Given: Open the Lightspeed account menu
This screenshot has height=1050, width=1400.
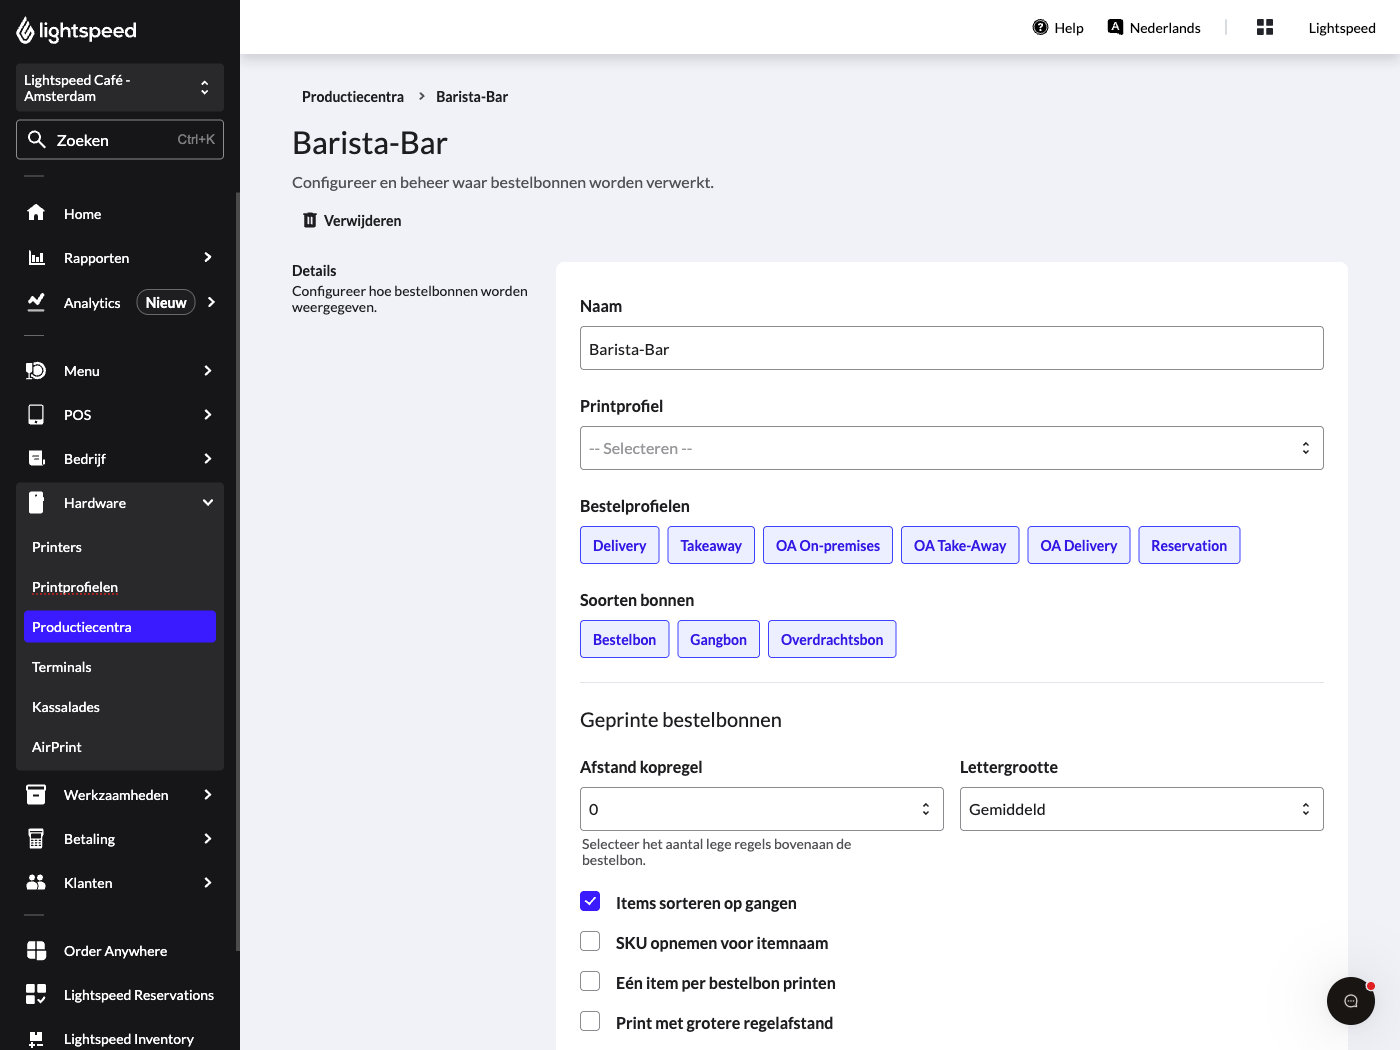Looking at the screenshot, I should [1342, 28].
